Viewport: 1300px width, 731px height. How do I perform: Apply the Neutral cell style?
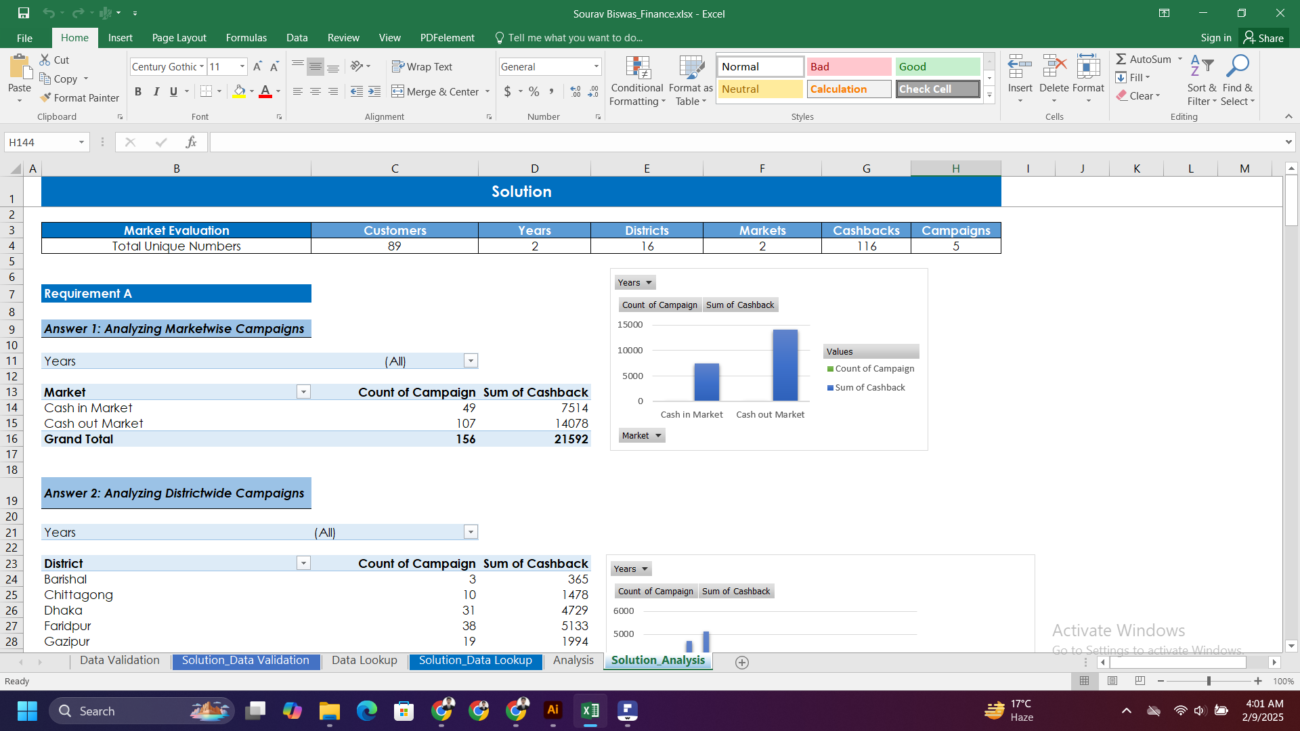pyautogui.click(x=760, y=89)
